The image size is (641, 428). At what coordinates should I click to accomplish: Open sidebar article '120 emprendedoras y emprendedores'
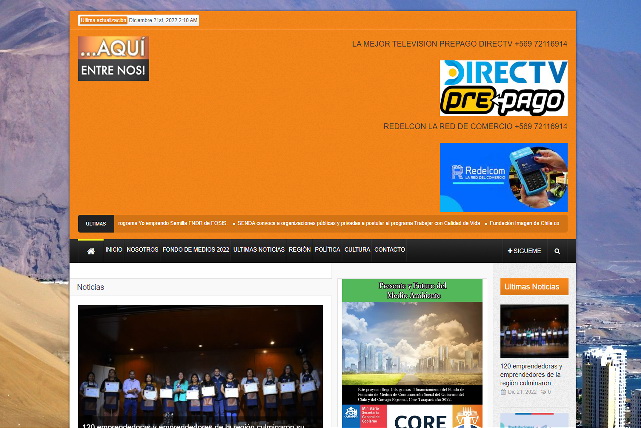pos(534,374)
